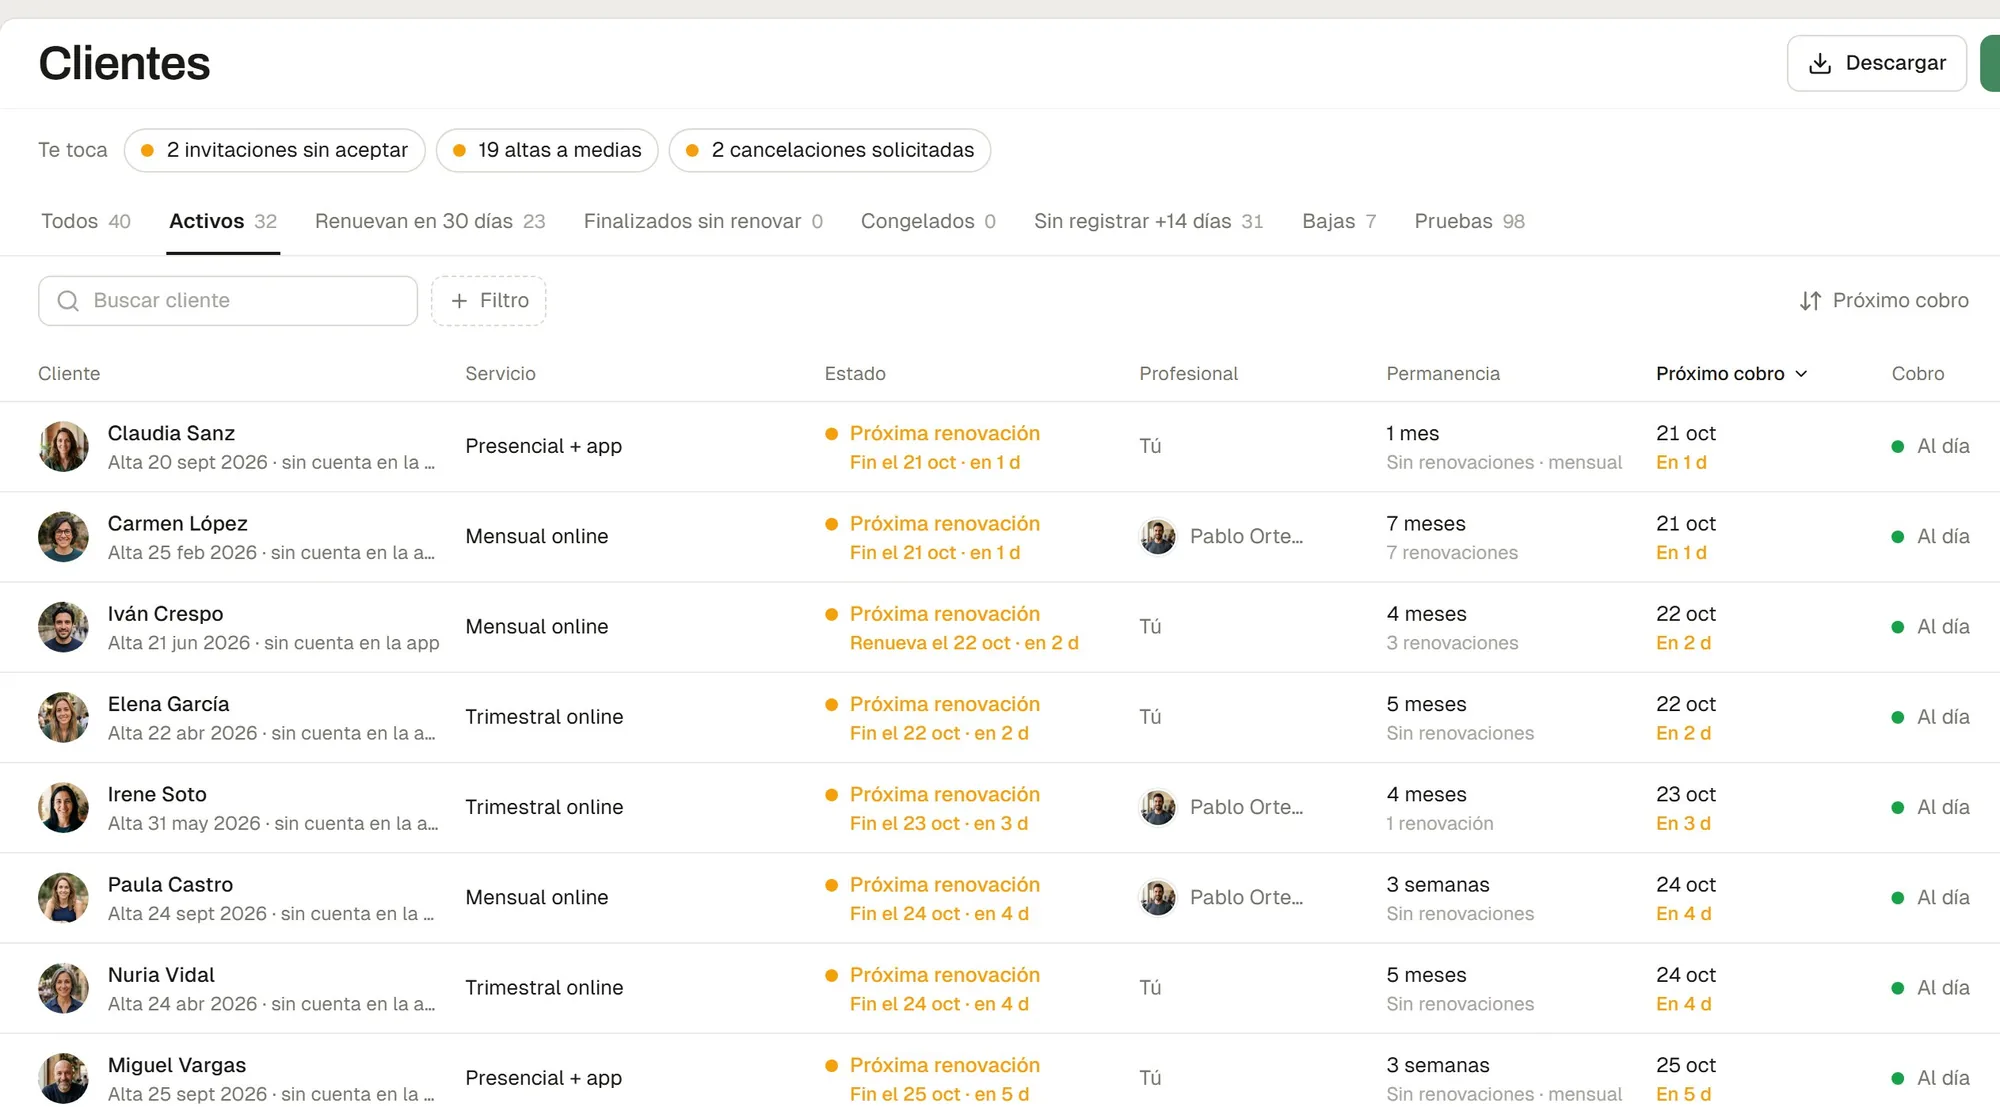Click 'Trimestral online' in Elena García row
The width and height of the screenshot is (2000, 1107).
544,717
